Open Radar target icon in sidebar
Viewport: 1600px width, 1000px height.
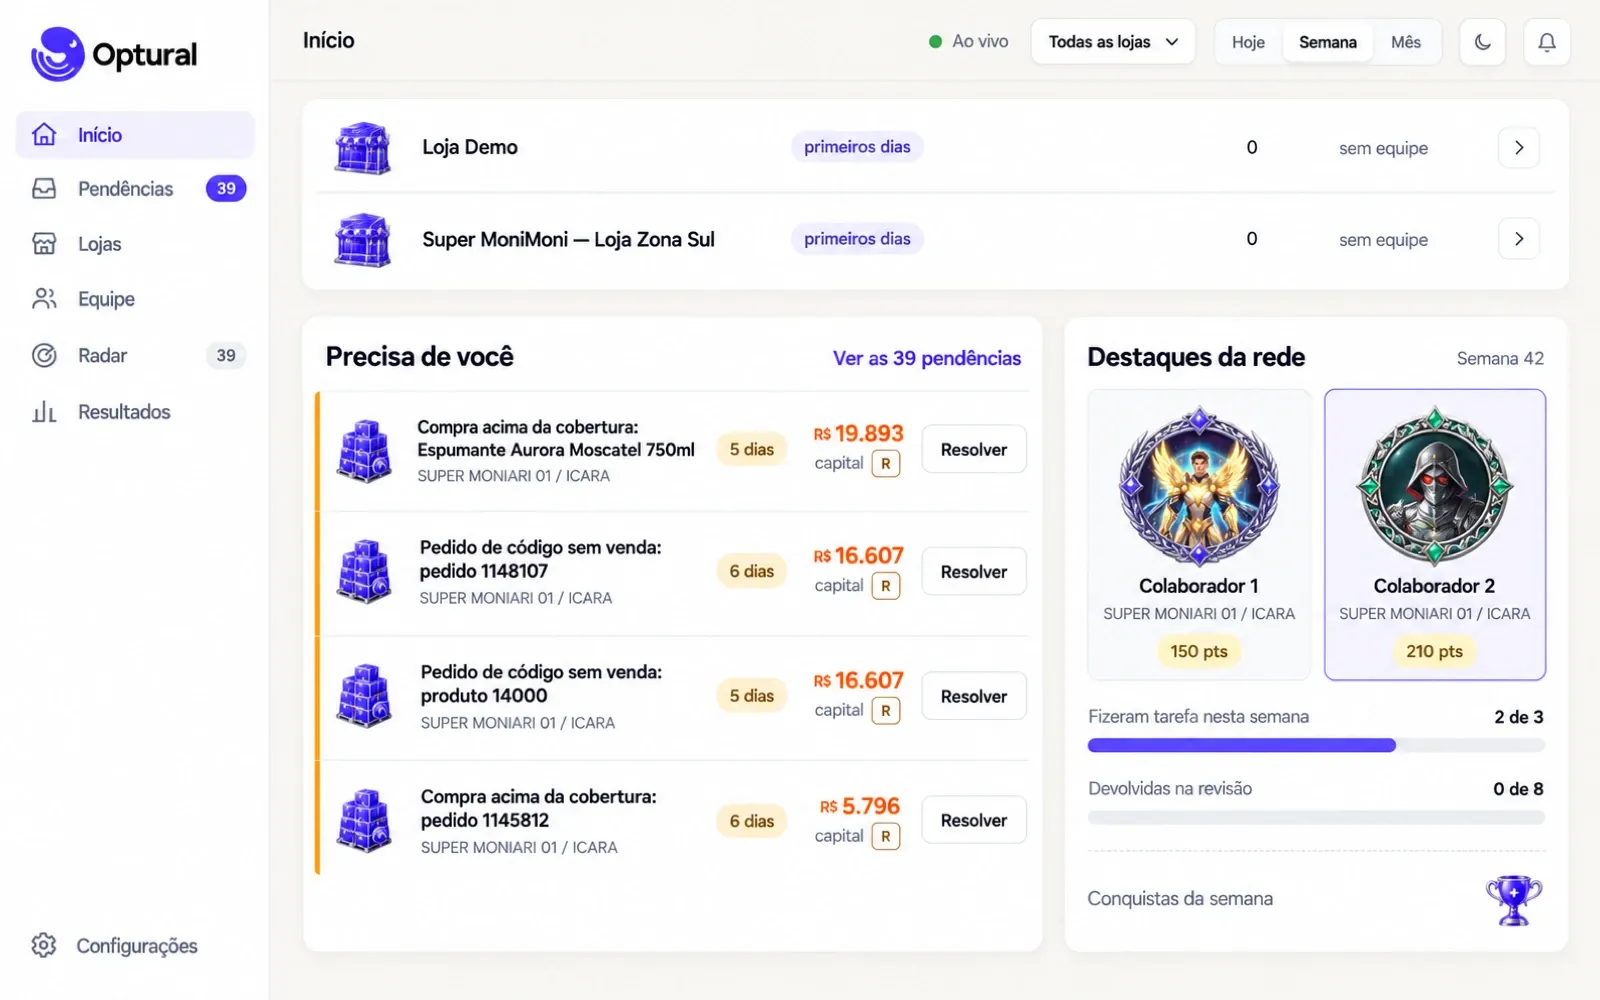[x=44, y=355]
